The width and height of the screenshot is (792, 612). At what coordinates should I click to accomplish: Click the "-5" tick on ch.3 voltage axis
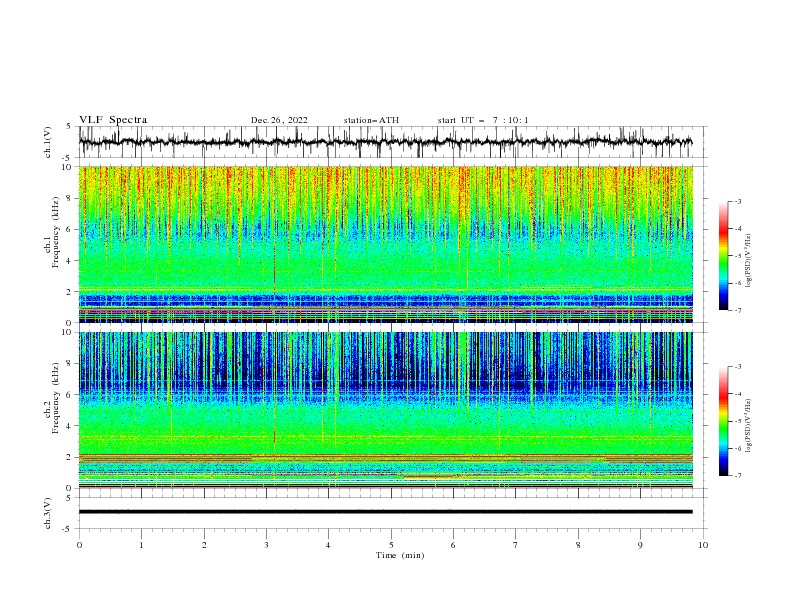point(68,529)
